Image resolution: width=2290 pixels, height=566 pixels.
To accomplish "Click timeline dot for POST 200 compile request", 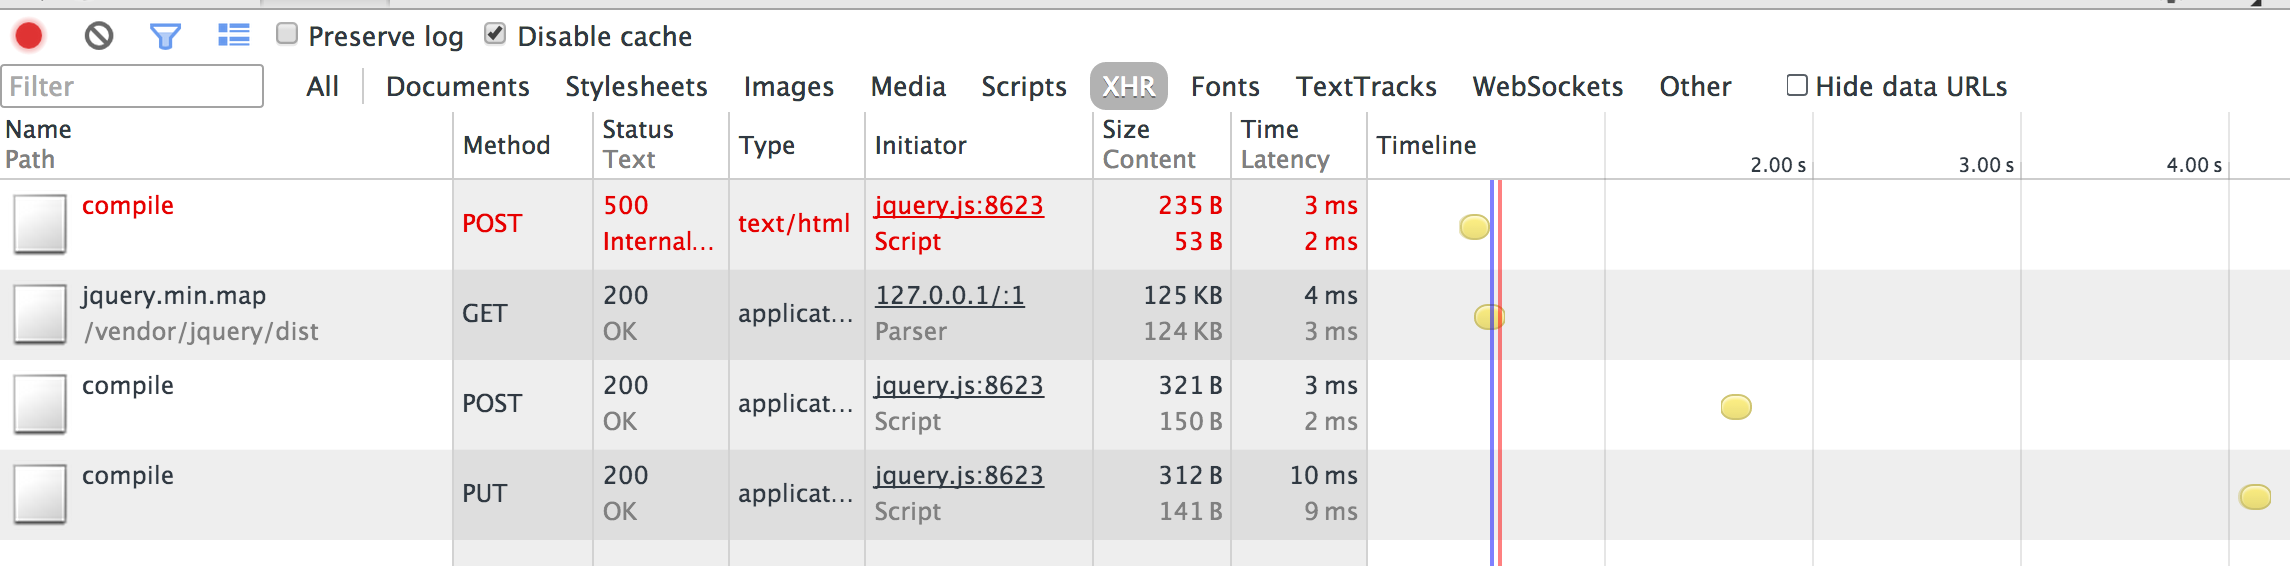I will (1736, 407).
